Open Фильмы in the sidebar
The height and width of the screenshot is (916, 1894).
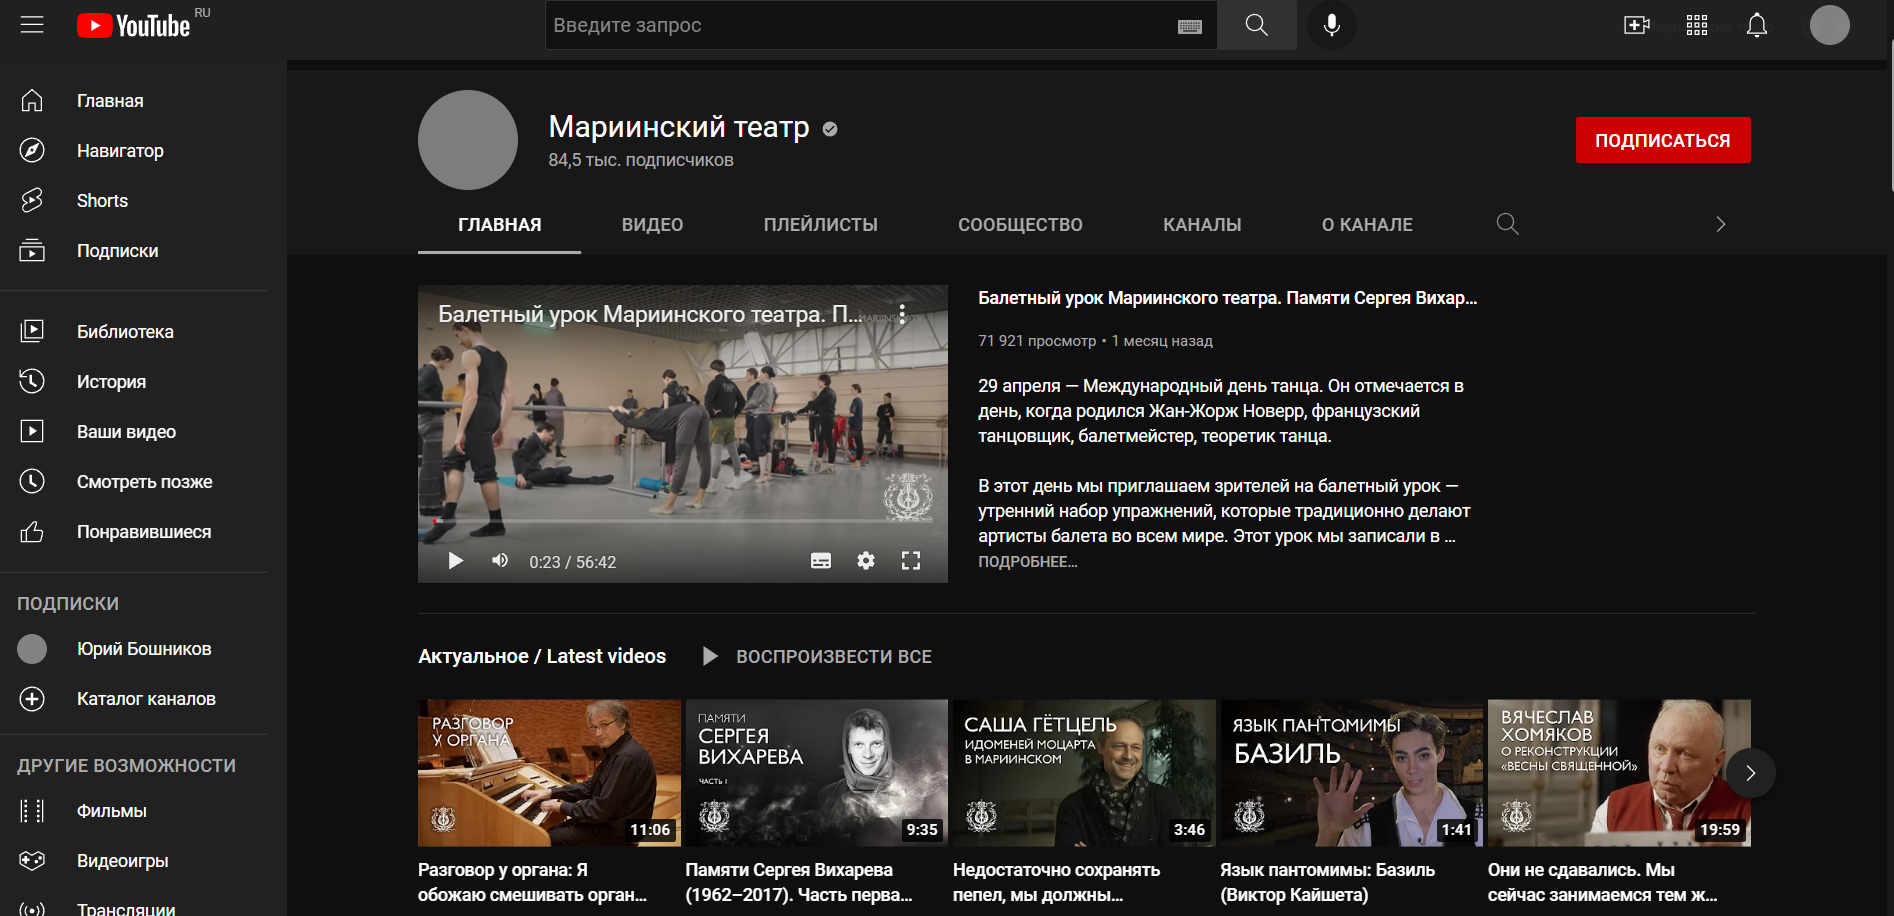pyautogui.click(x=134, y=811)
